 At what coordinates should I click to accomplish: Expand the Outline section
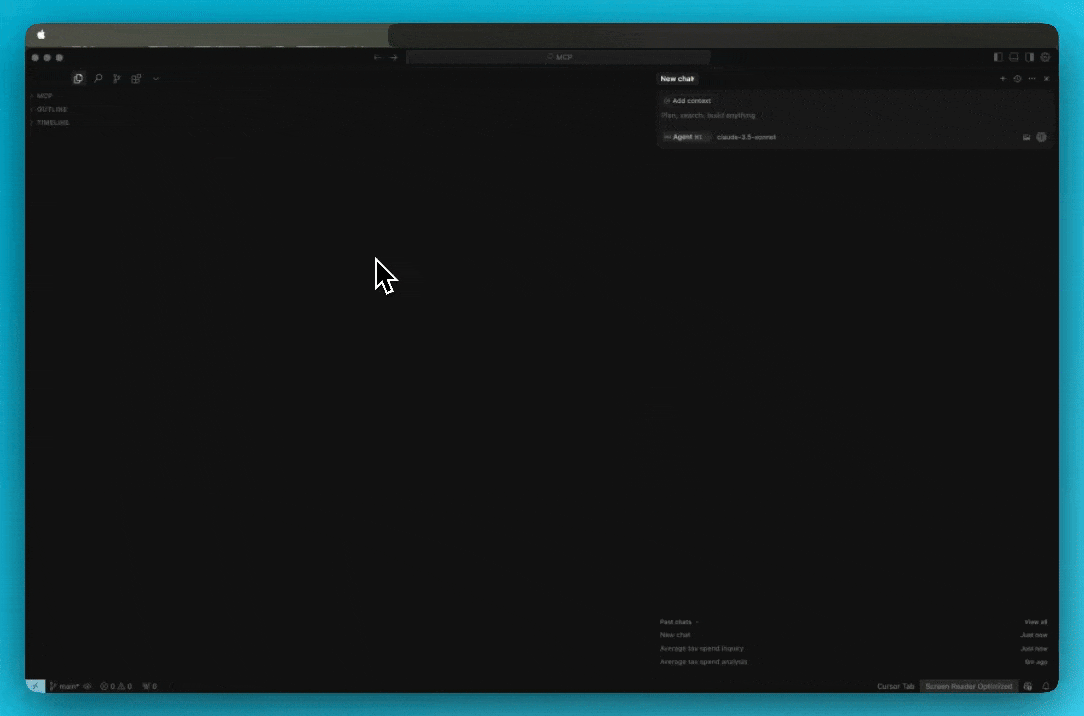coord(52,109)
